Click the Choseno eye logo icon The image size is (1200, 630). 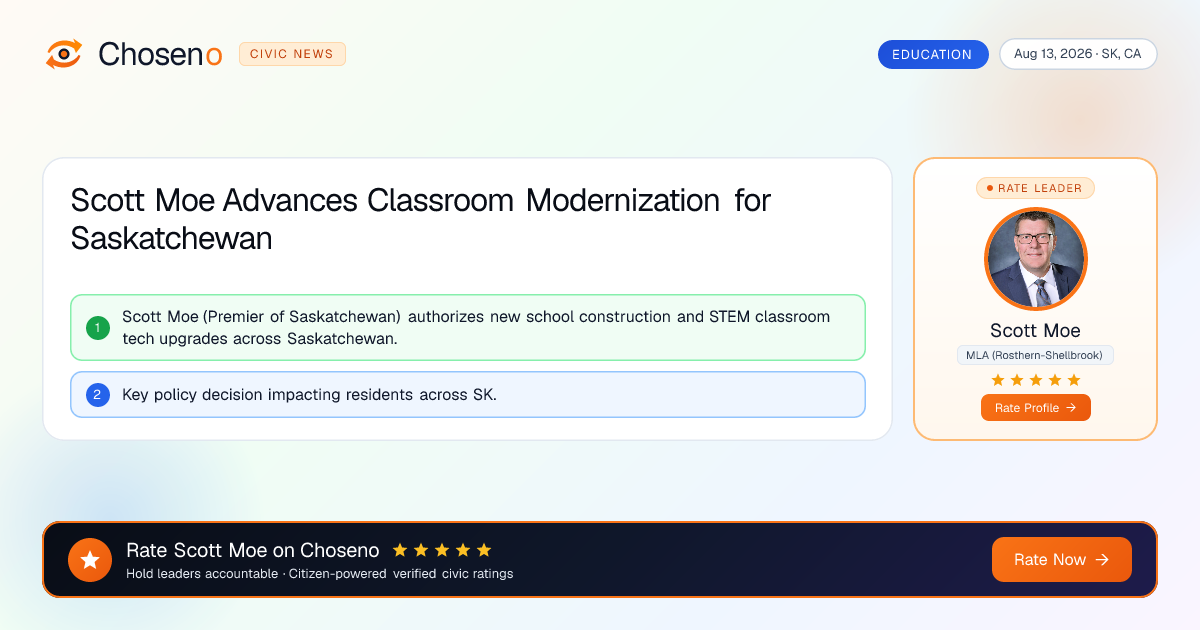pyautogui.click(x=64, y=54)
